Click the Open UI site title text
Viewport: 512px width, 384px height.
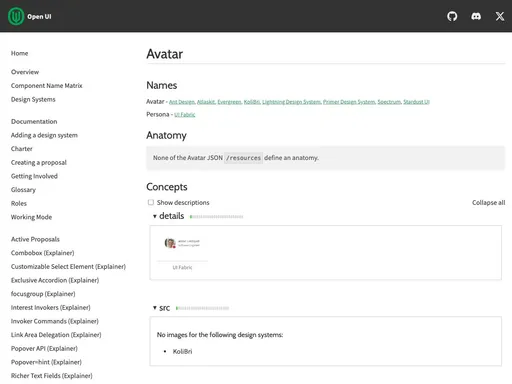click(x=39, y=16)
